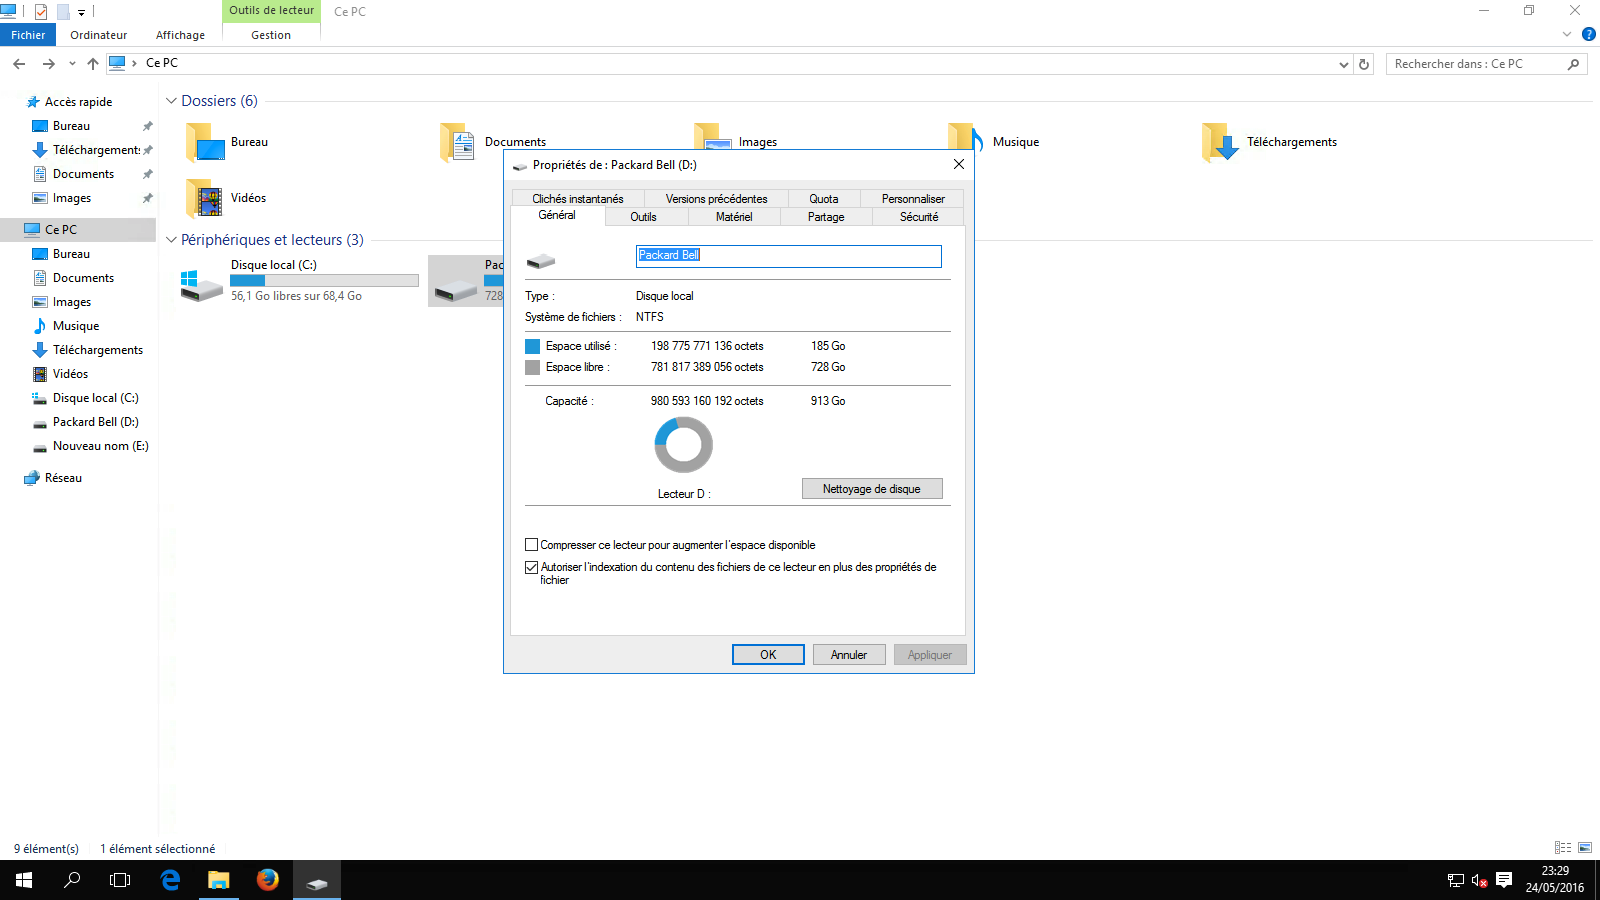Switch to the Sécurité tab
This screenshot has height=900, width=1600.
tap(918, 217)
